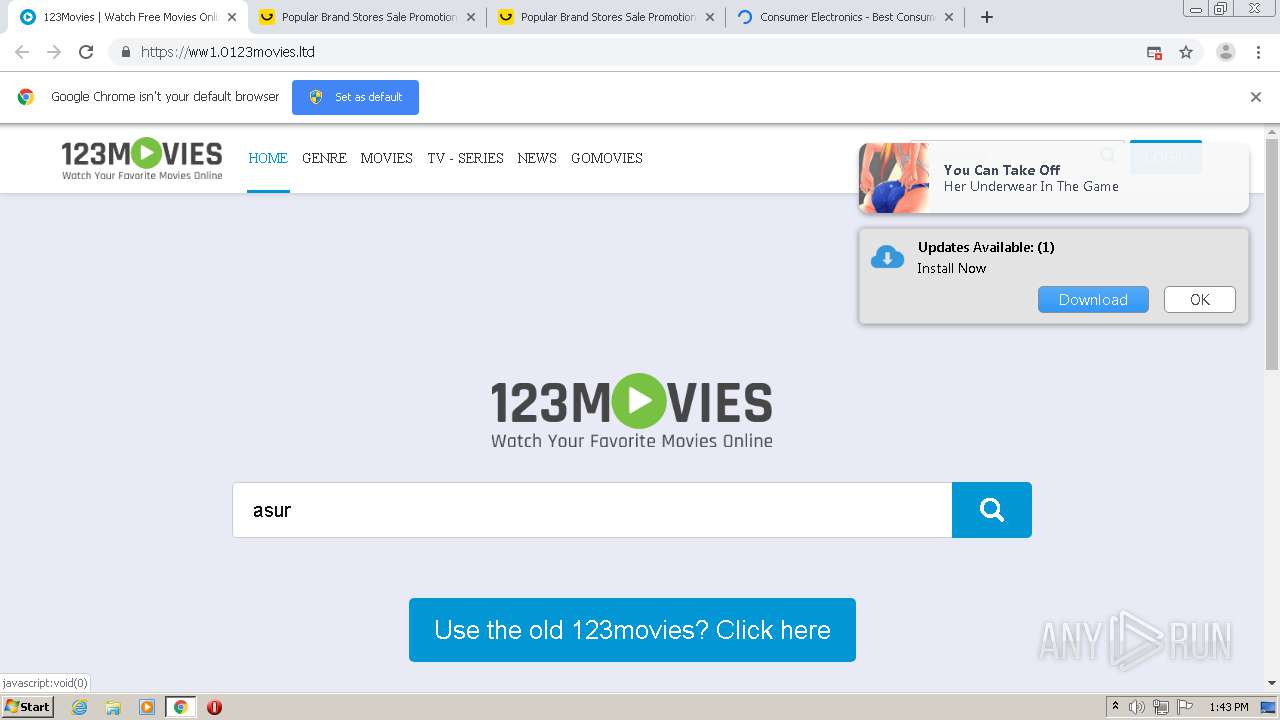
Task: Click the search text field containing asur
Action: [592, 510]
